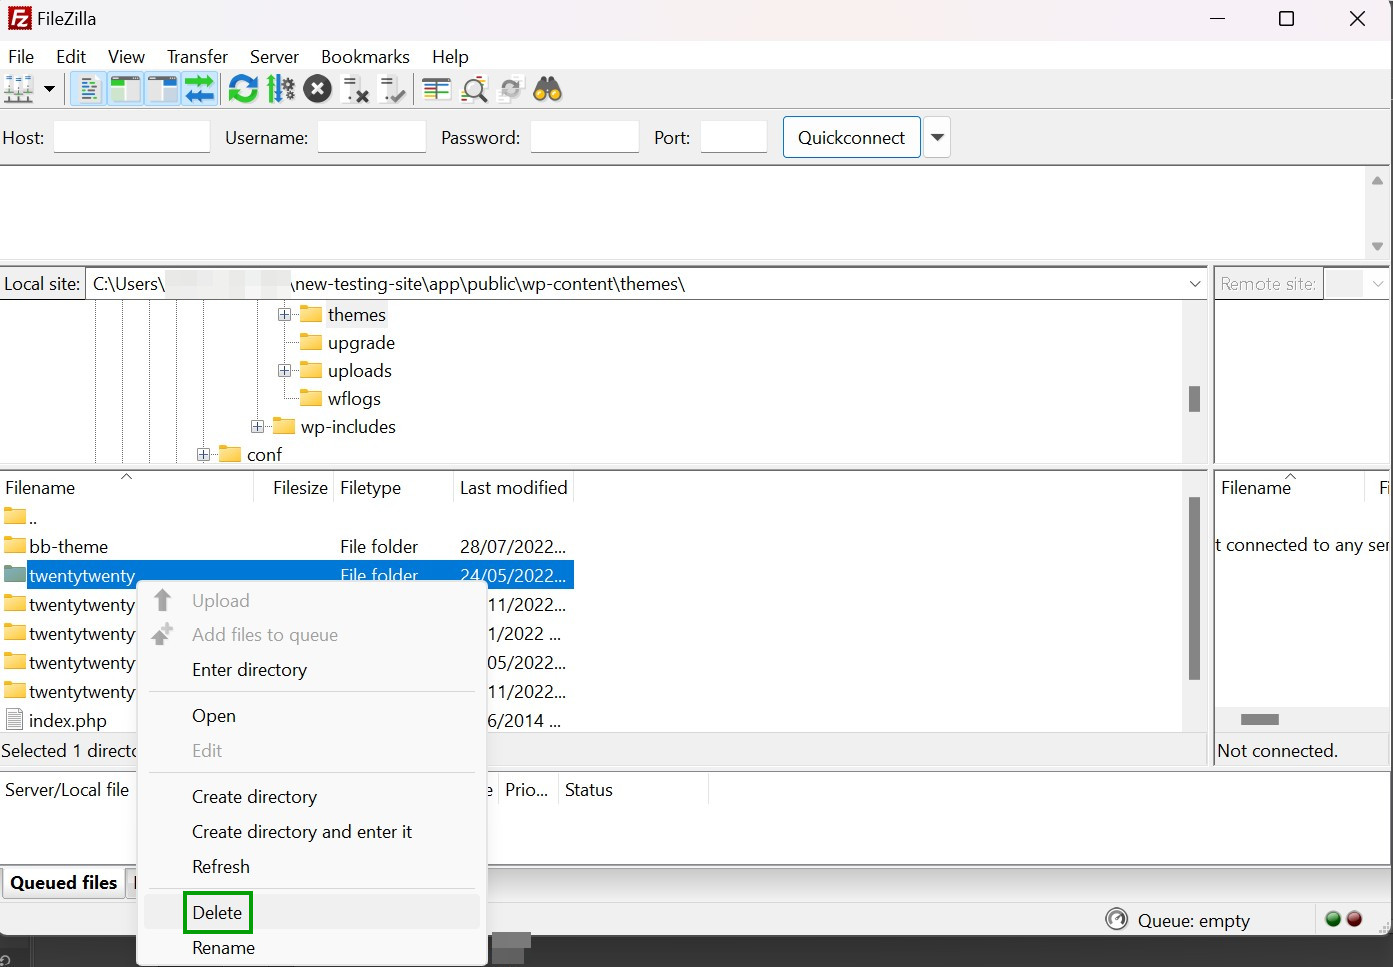The width and height of the screenshot is (1393, 967).
Task: Sort remote files by Filename column
Action: (1290, 487)
